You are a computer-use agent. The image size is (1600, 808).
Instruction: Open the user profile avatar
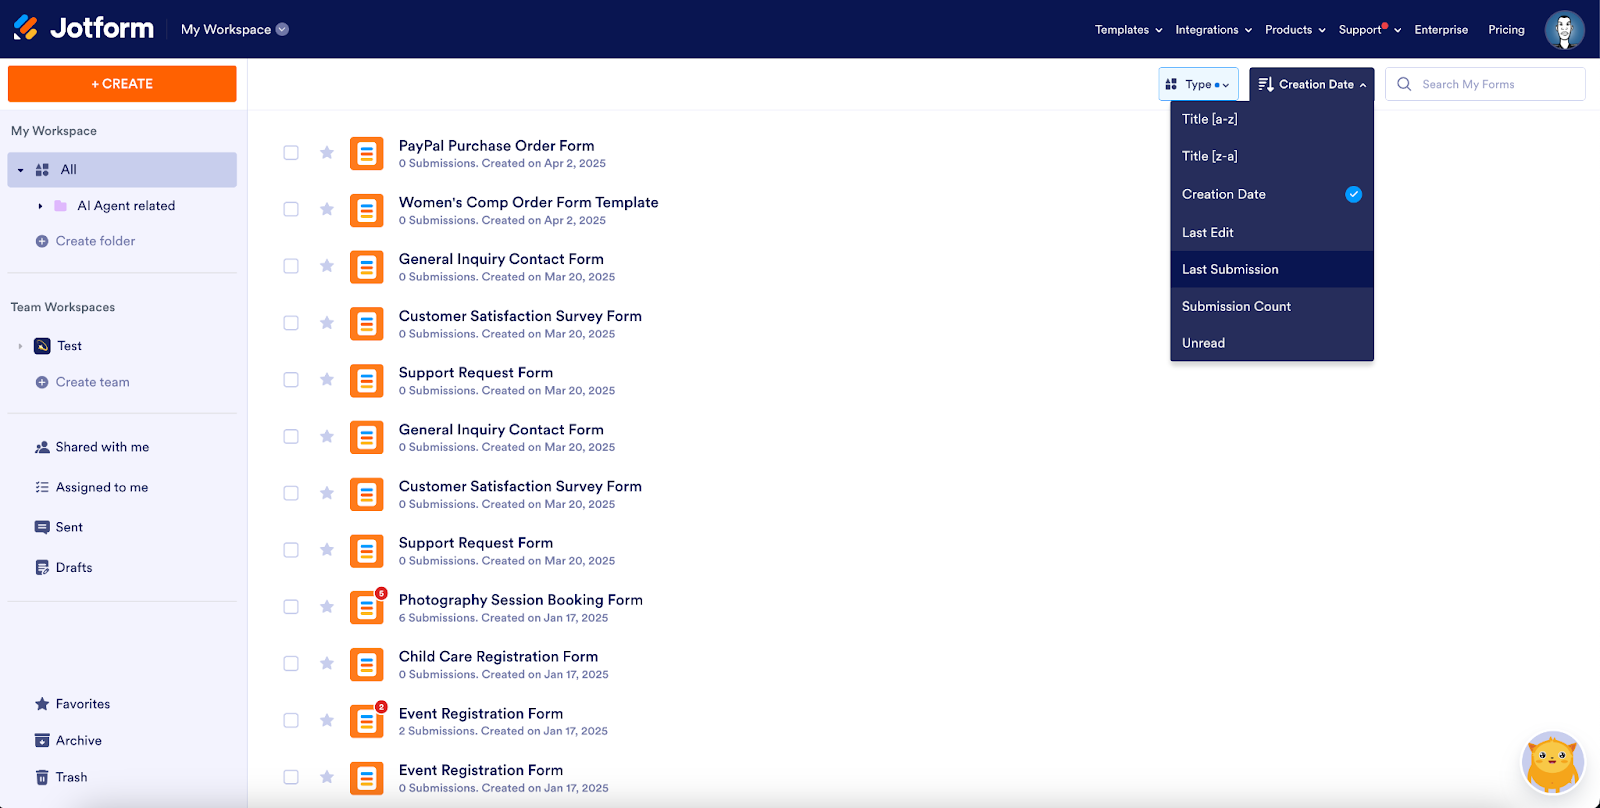1564,29
